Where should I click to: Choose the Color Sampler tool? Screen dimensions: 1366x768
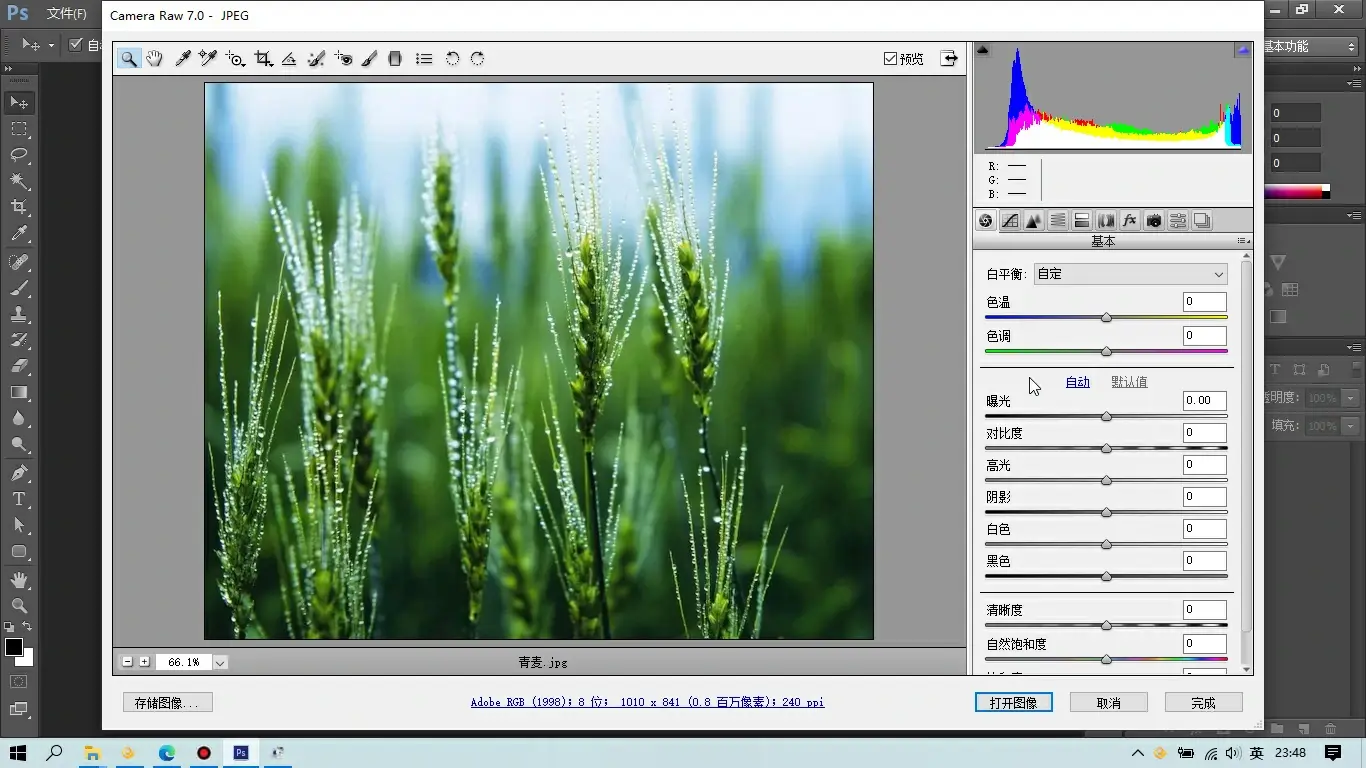point(208,59)
